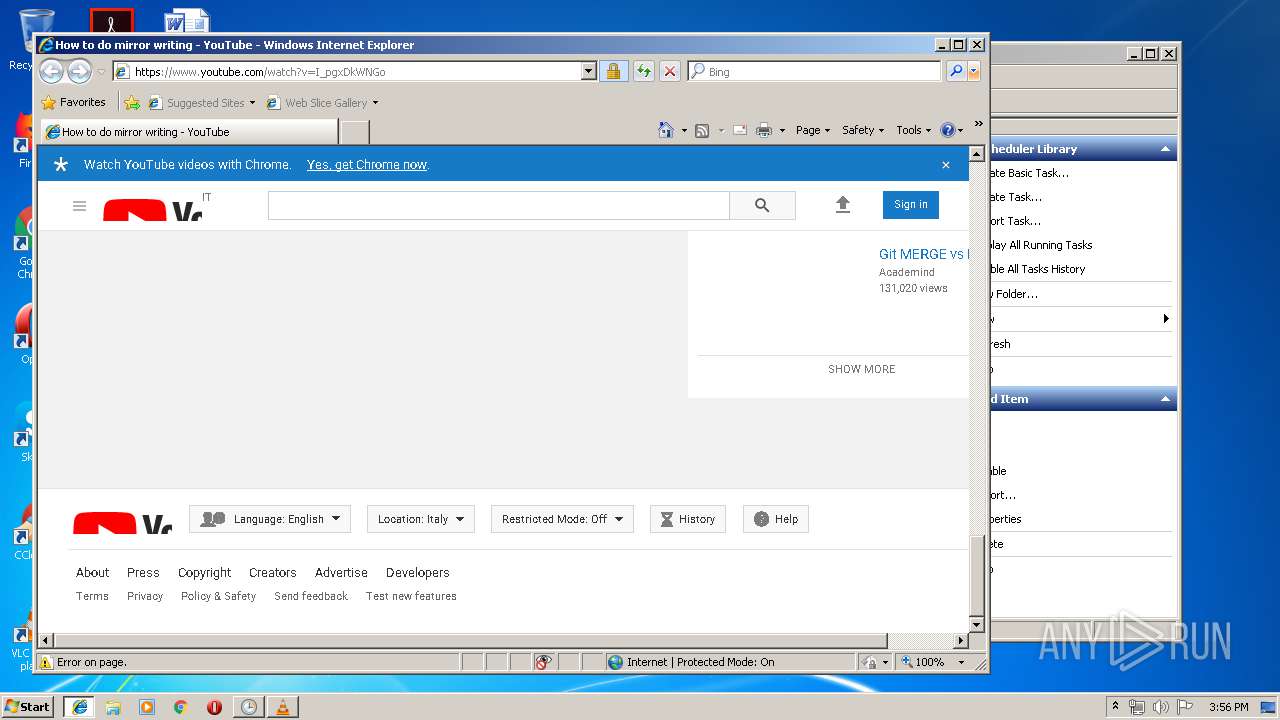
Task: Click the Press footer link
Action: (x=143, y=573)
